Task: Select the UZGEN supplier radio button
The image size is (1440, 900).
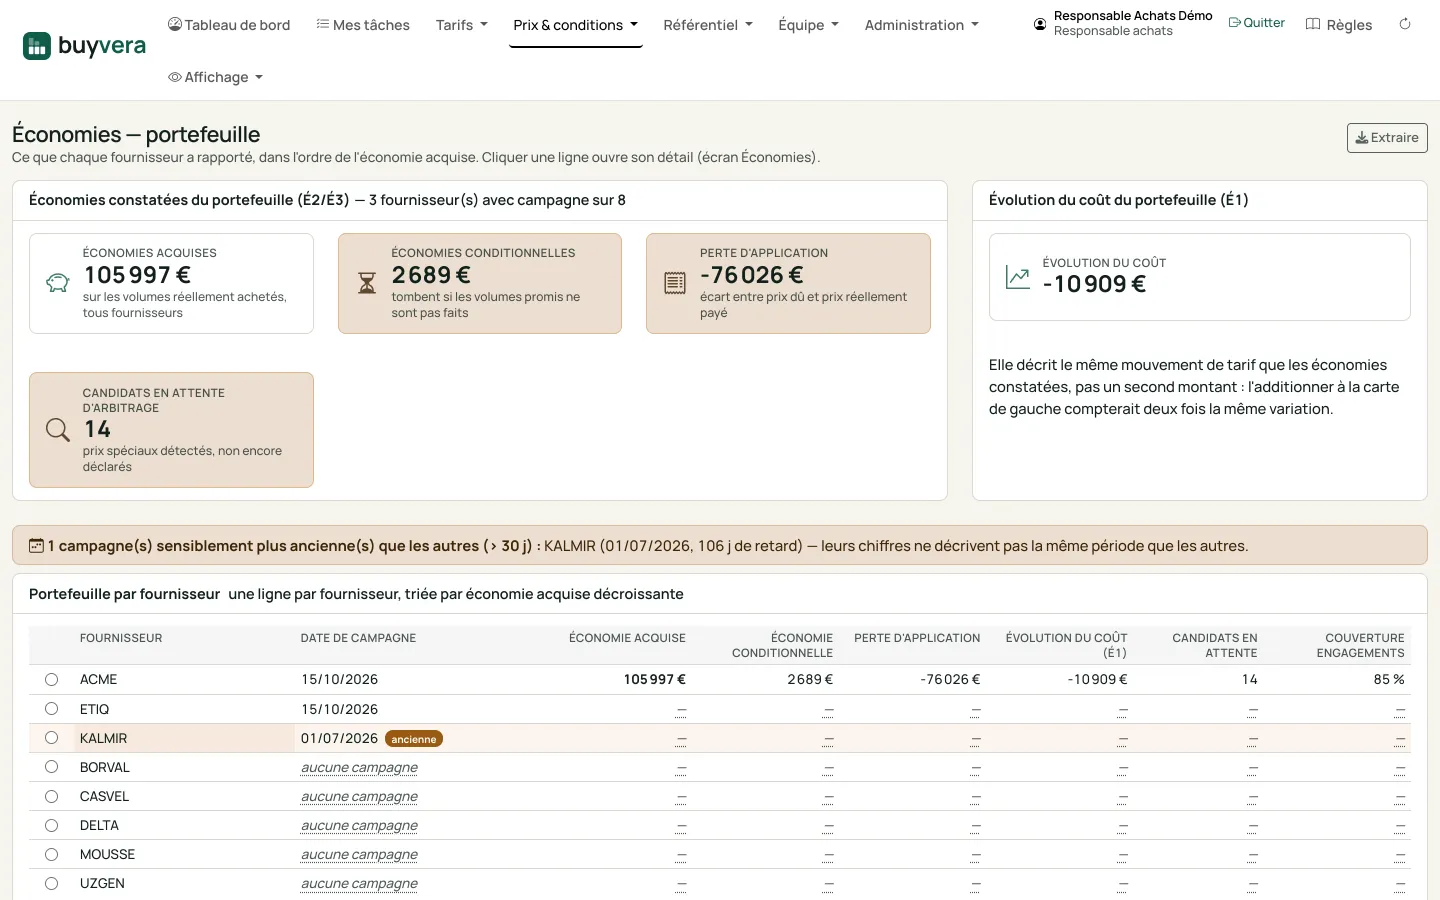Action: point(51,884)
